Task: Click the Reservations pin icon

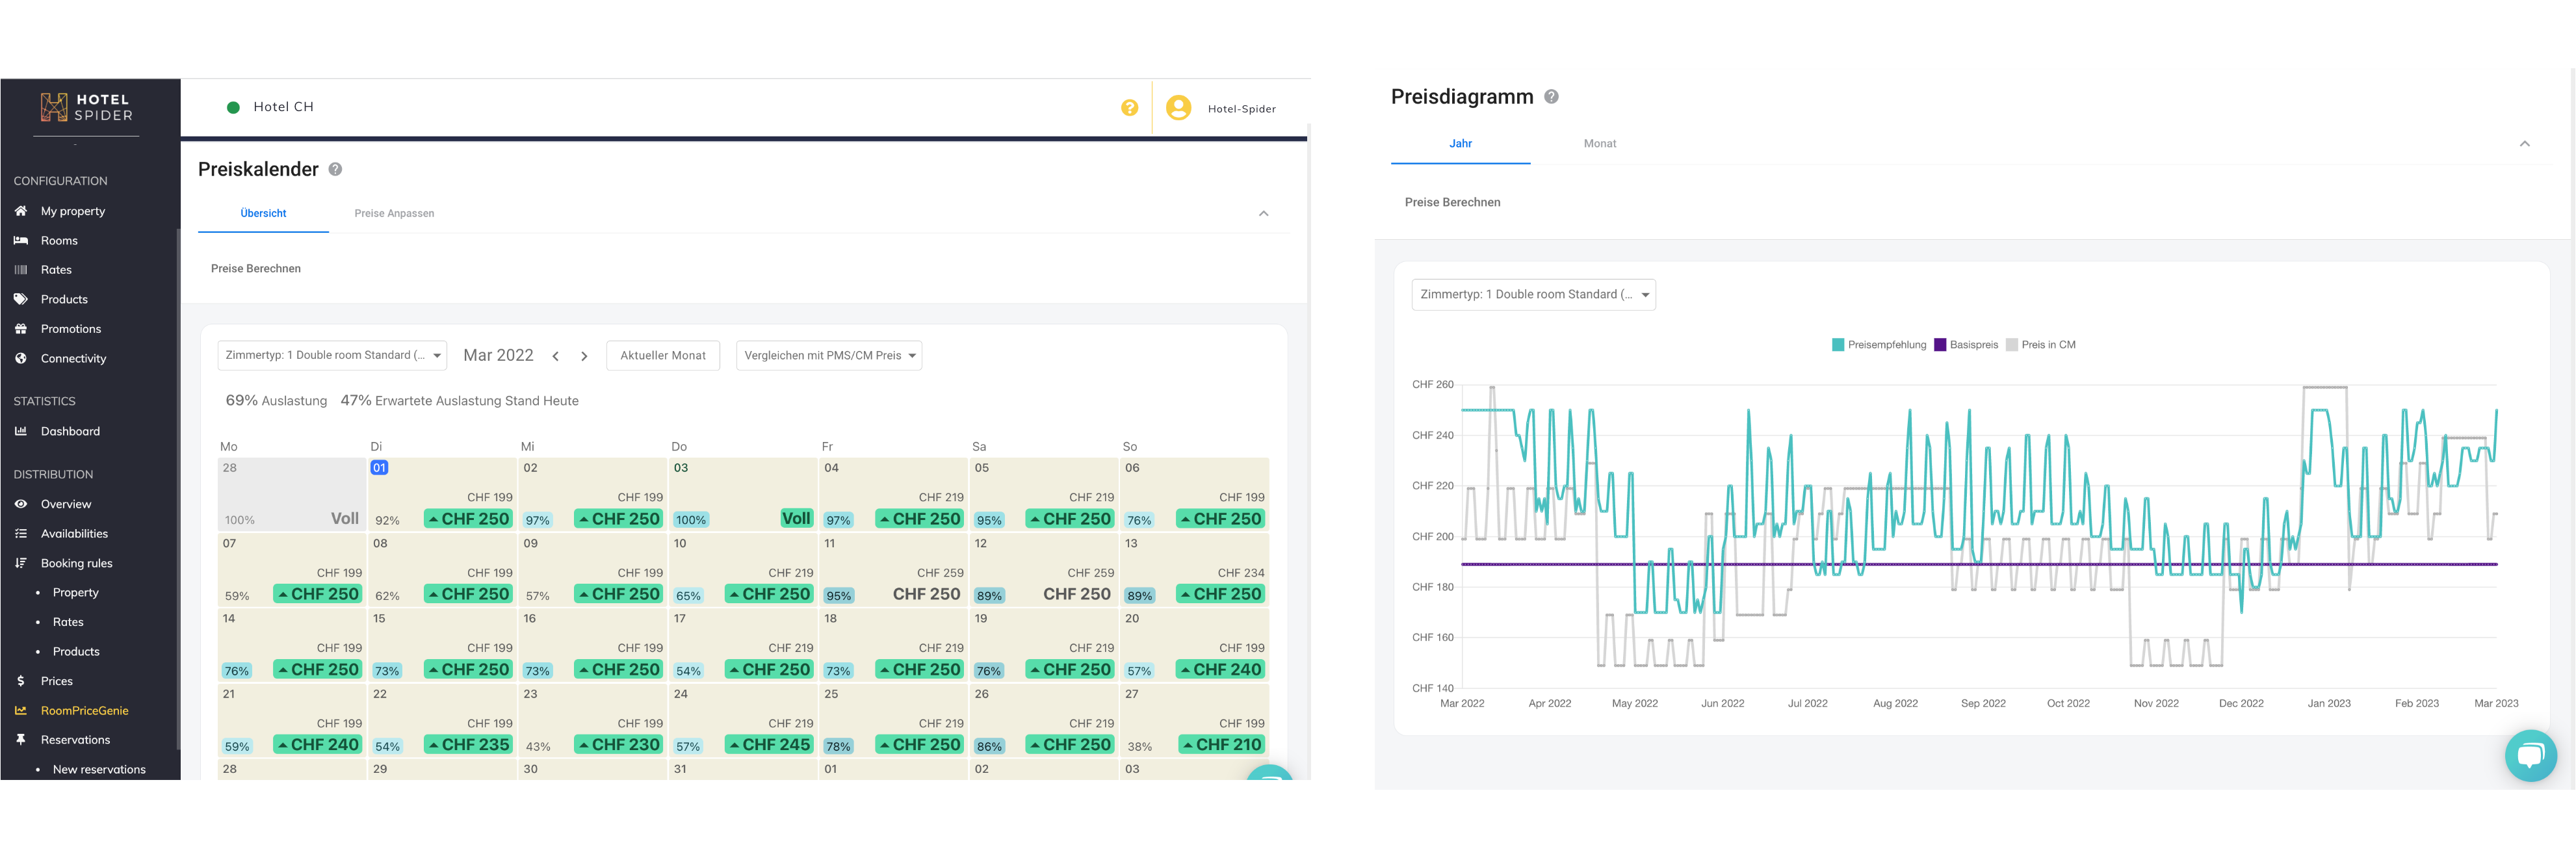Action: [x=20, y=740]
